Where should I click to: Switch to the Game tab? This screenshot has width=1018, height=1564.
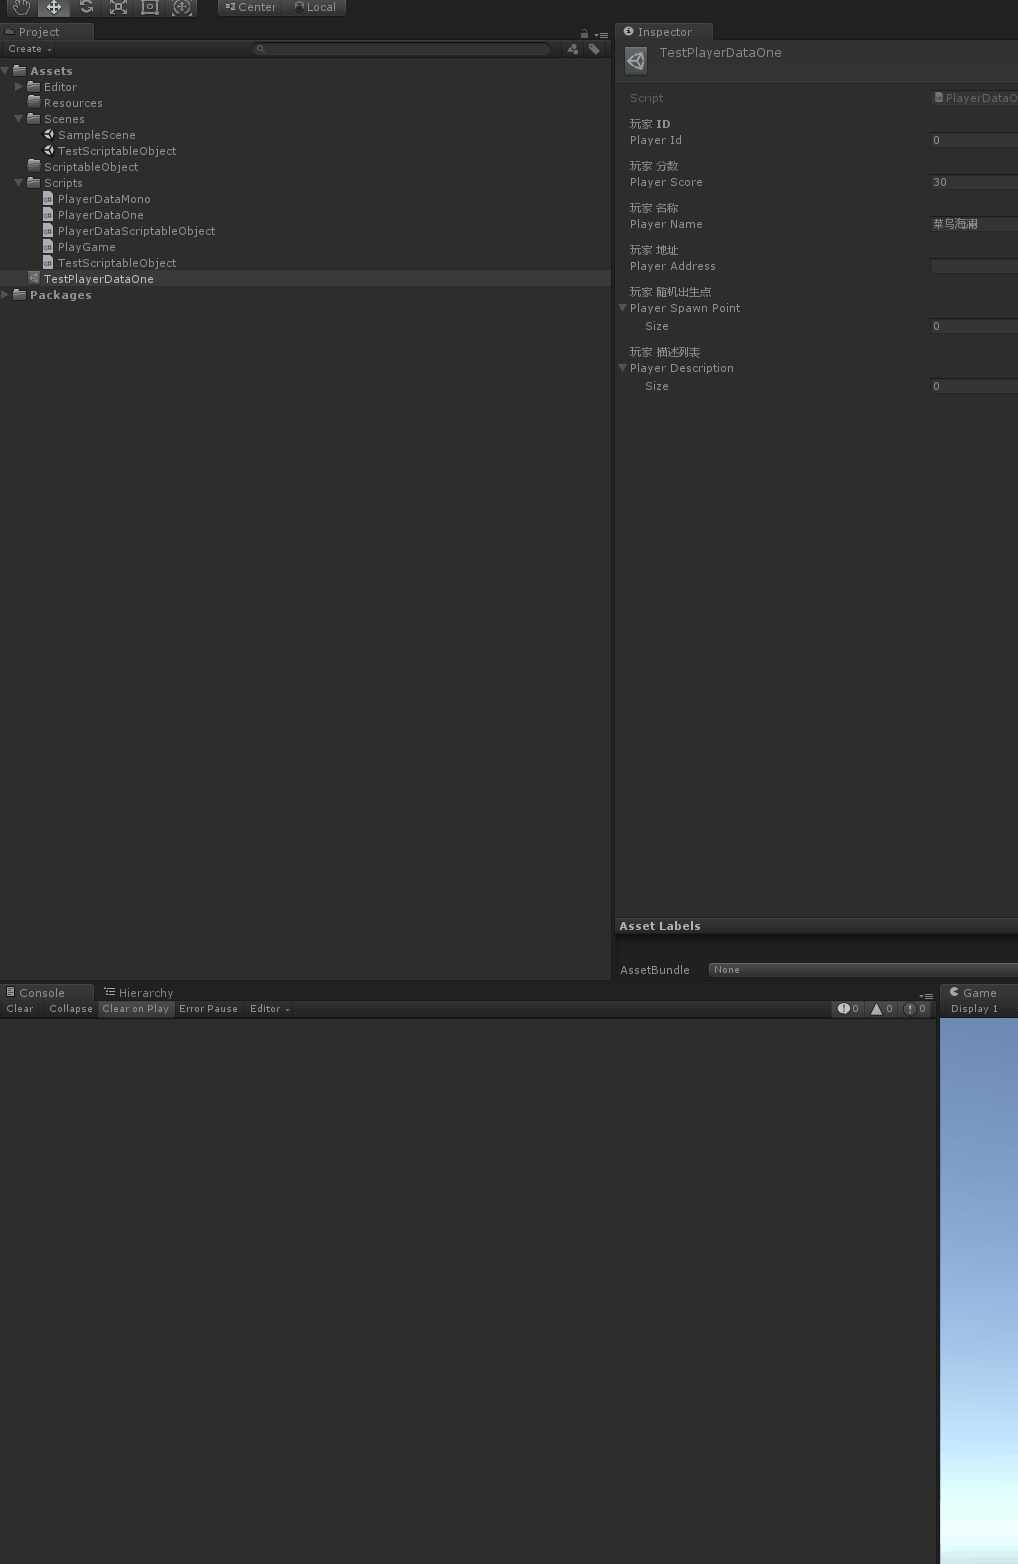tap(975, 992)
